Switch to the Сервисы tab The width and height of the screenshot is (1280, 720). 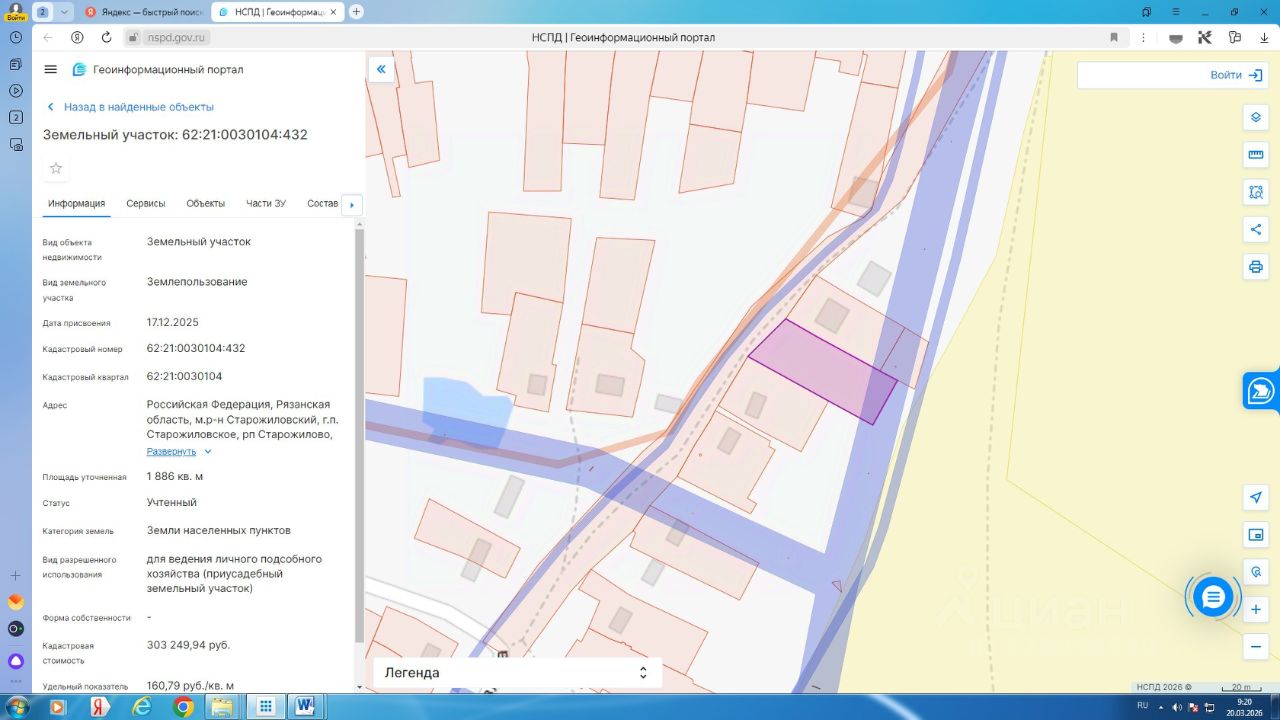point(146,203)
